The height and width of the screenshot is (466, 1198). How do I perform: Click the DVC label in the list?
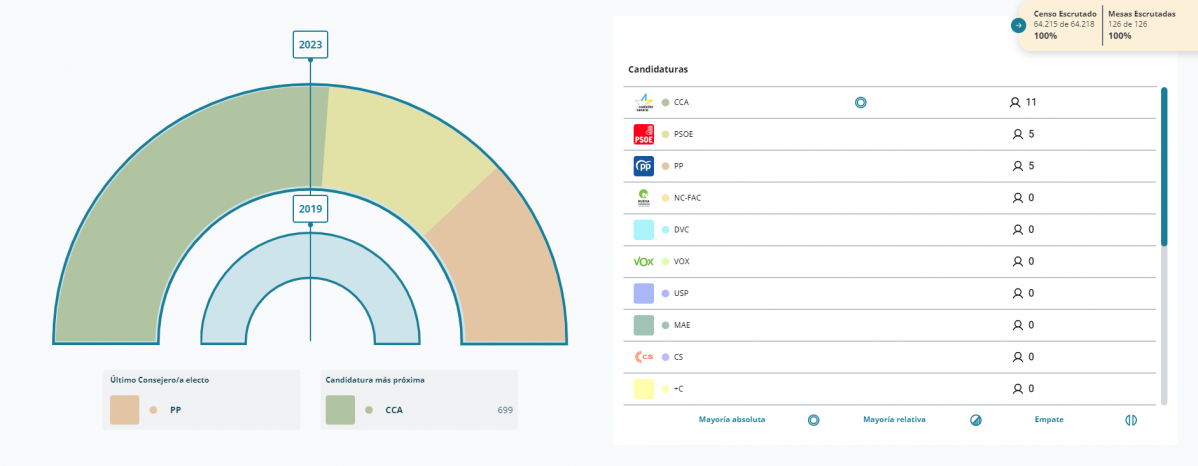pyautogui.click(x=682, y=230)
